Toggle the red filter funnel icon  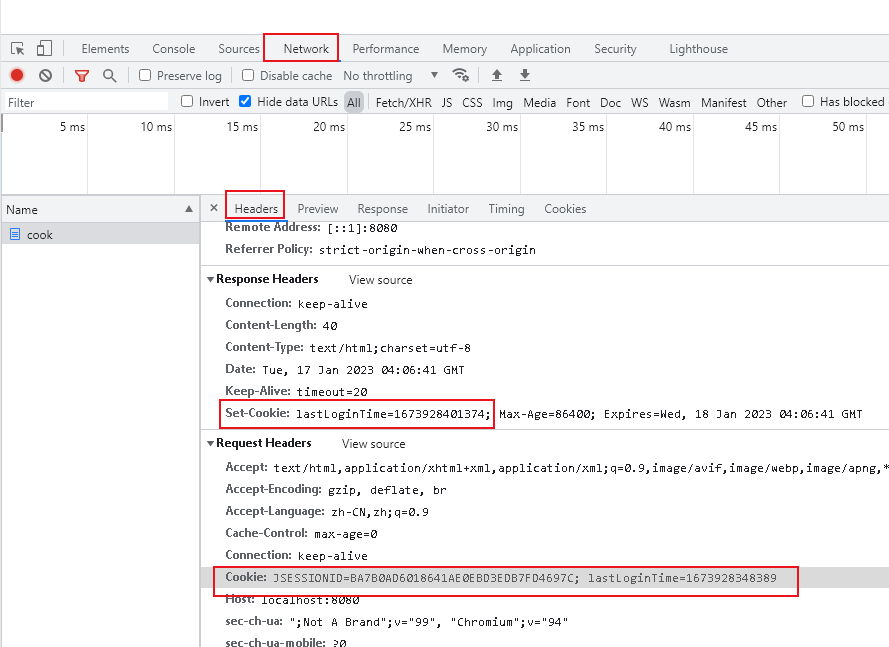click(82, 75)
